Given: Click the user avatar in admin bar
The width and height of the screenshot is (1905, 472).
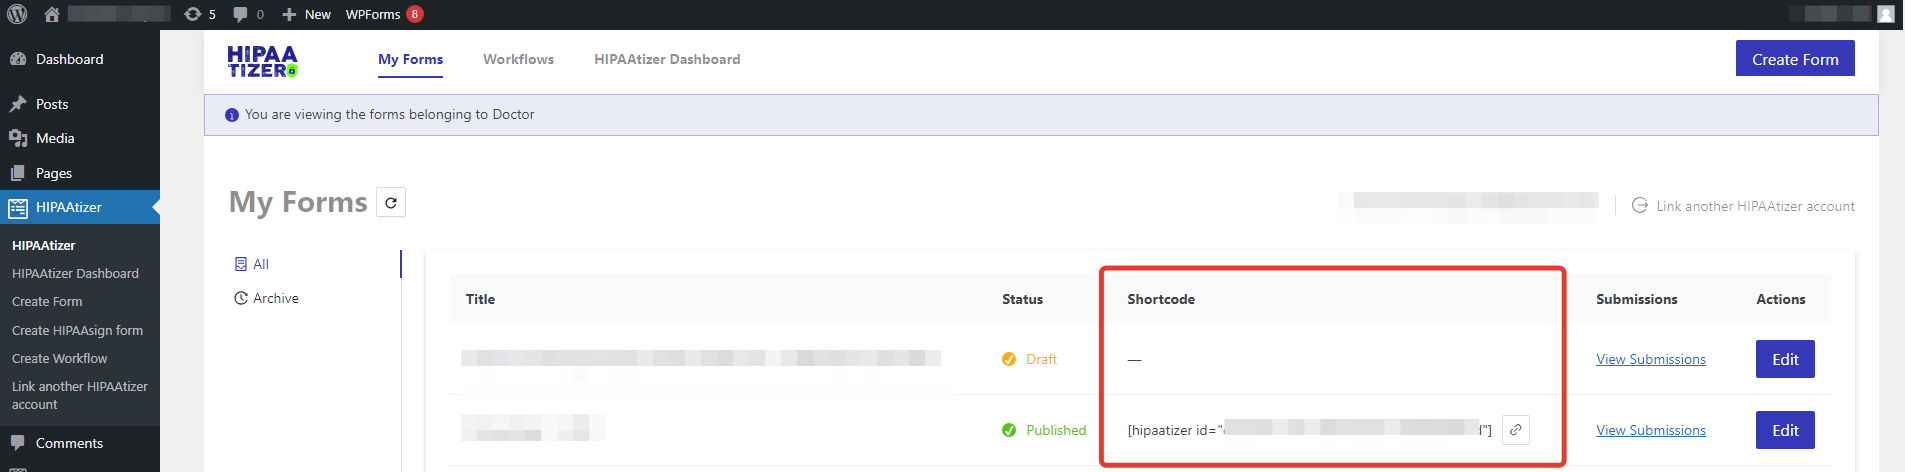Looking at the screenshot, I should [1886, 14].
